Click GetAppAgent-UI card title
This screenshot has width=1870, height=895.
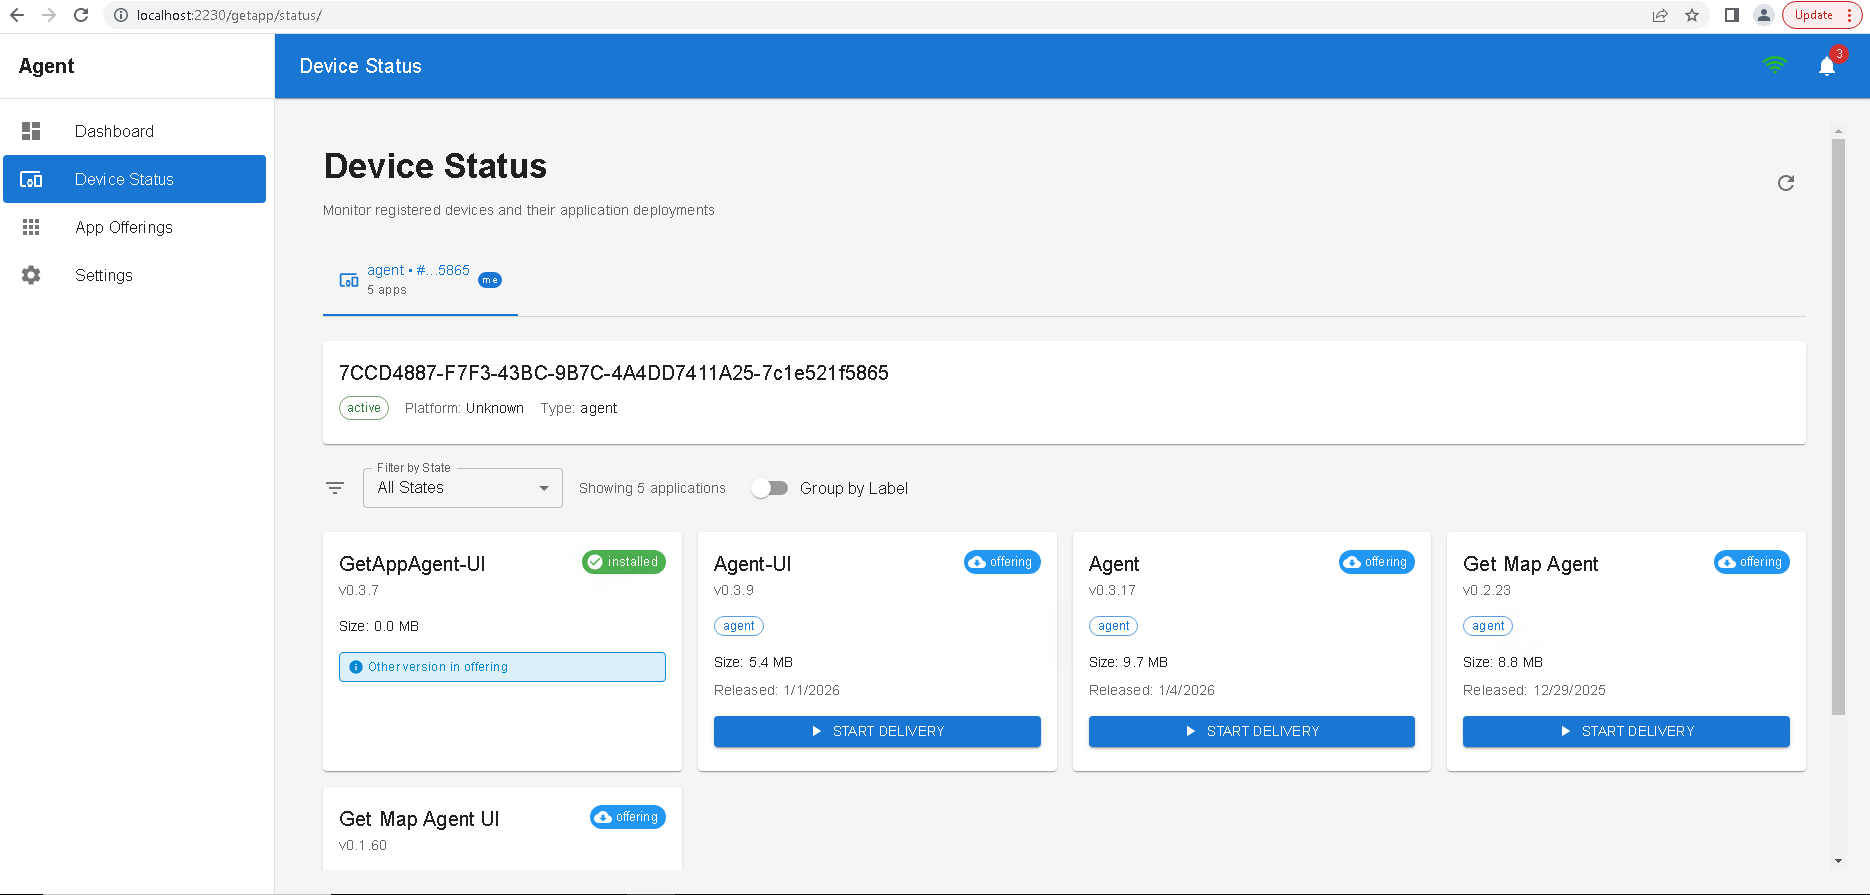[412, 564]
